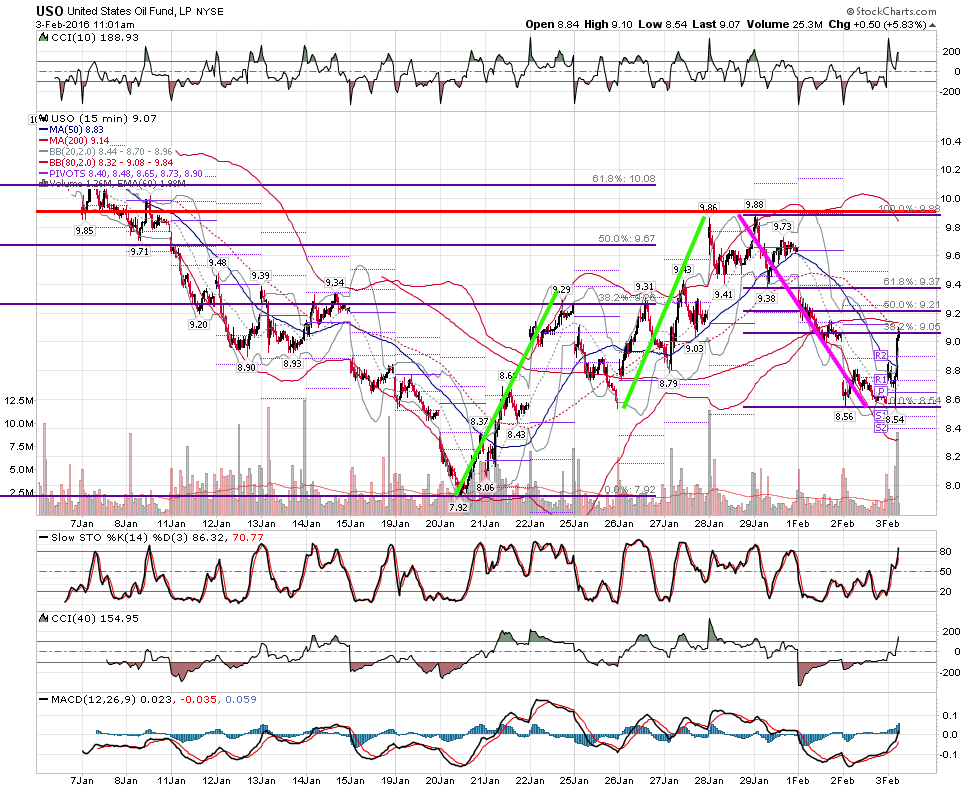Click the CCI(40) indicator legend icon
975x796 pixels.
coord(43,618)
